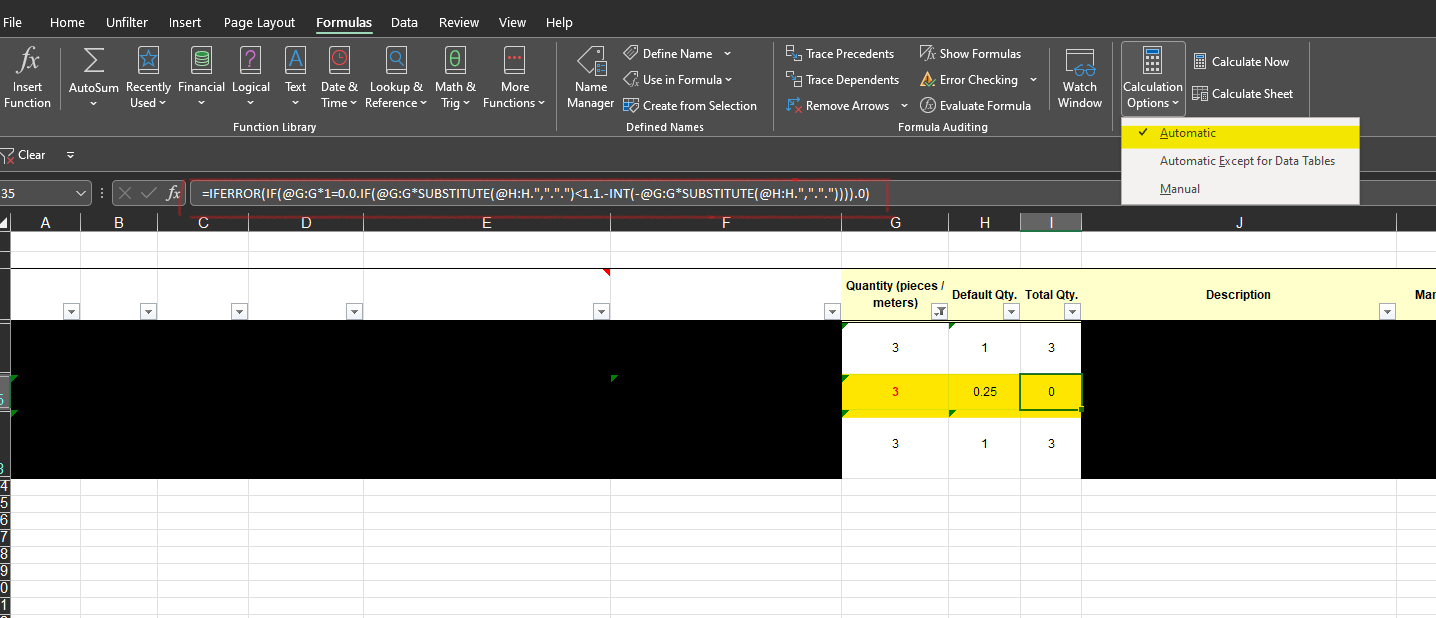The height and width of the screenshot is (618, 1436).
Task: Select red quantity 3 in highlighted row
Action: [895, 392]
